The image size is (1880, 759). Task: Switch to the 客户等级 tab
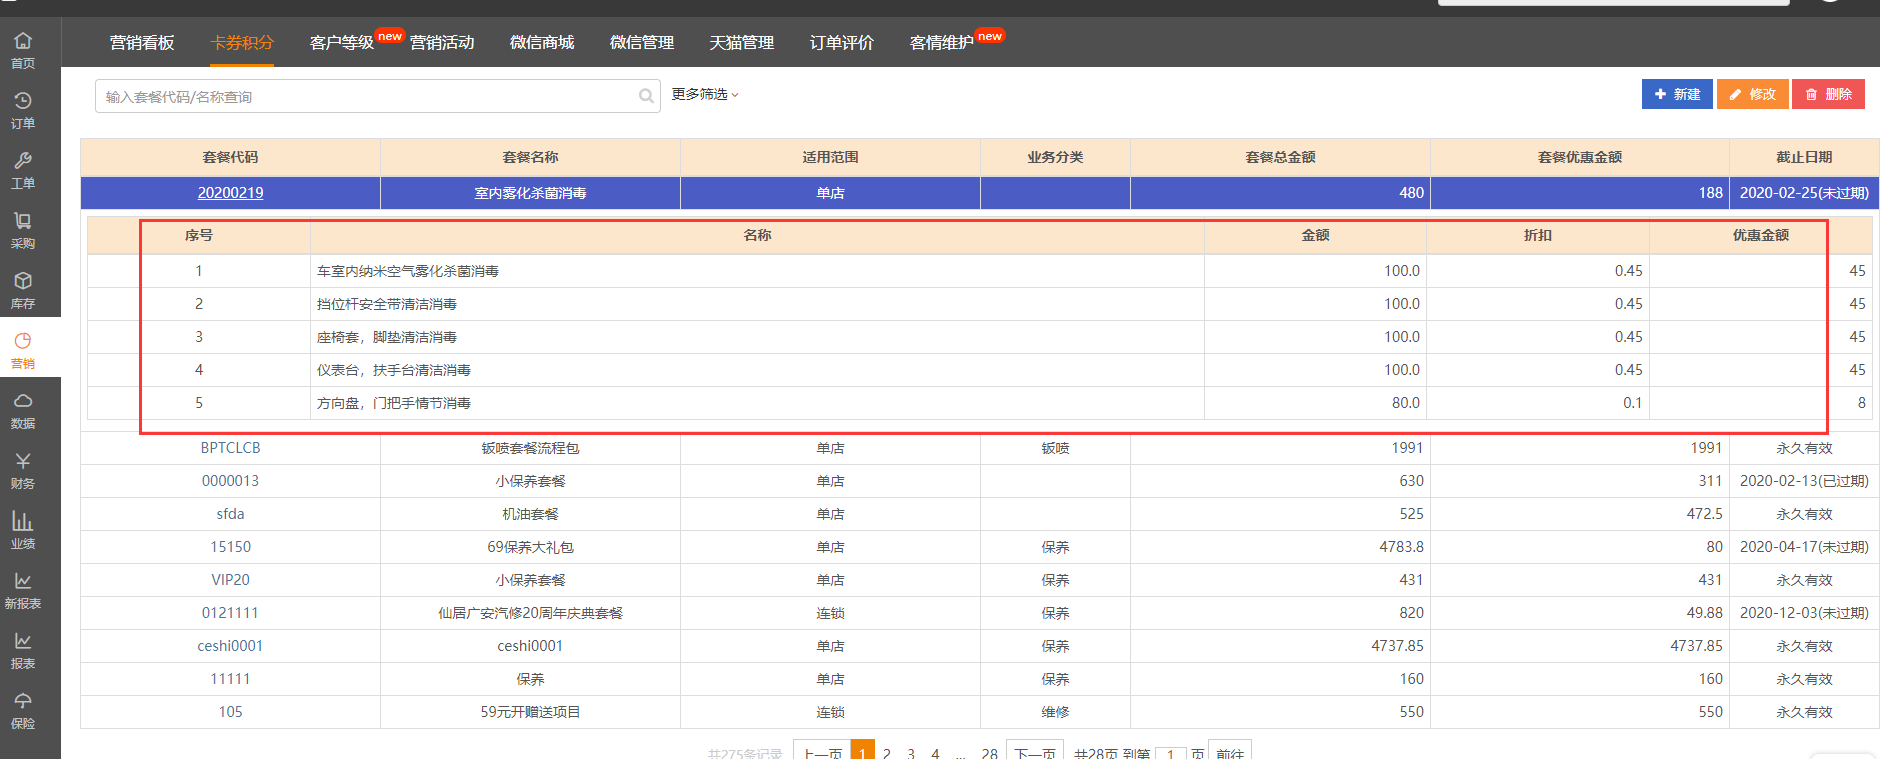(x=342, y=42)
